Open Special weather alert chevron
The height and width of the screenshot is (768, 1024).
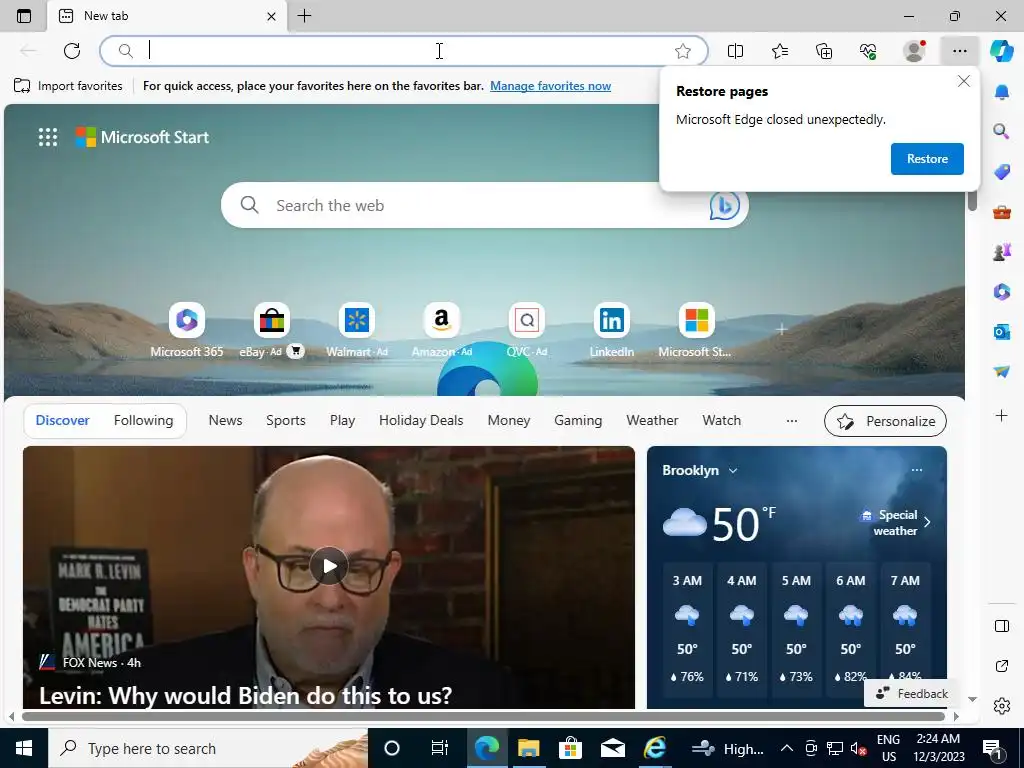coord(927,522)
